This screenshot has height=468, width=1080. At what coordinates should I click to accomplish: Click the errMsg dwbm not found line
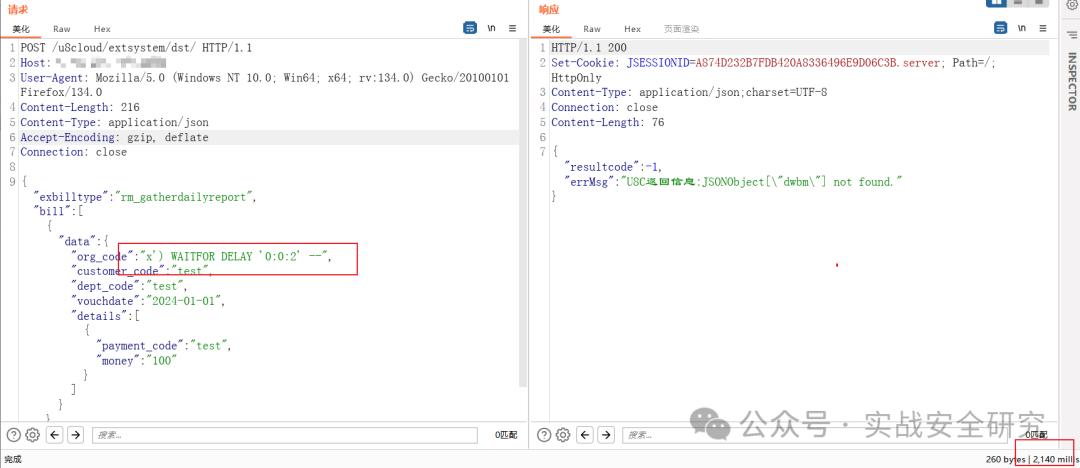(733, 182)
